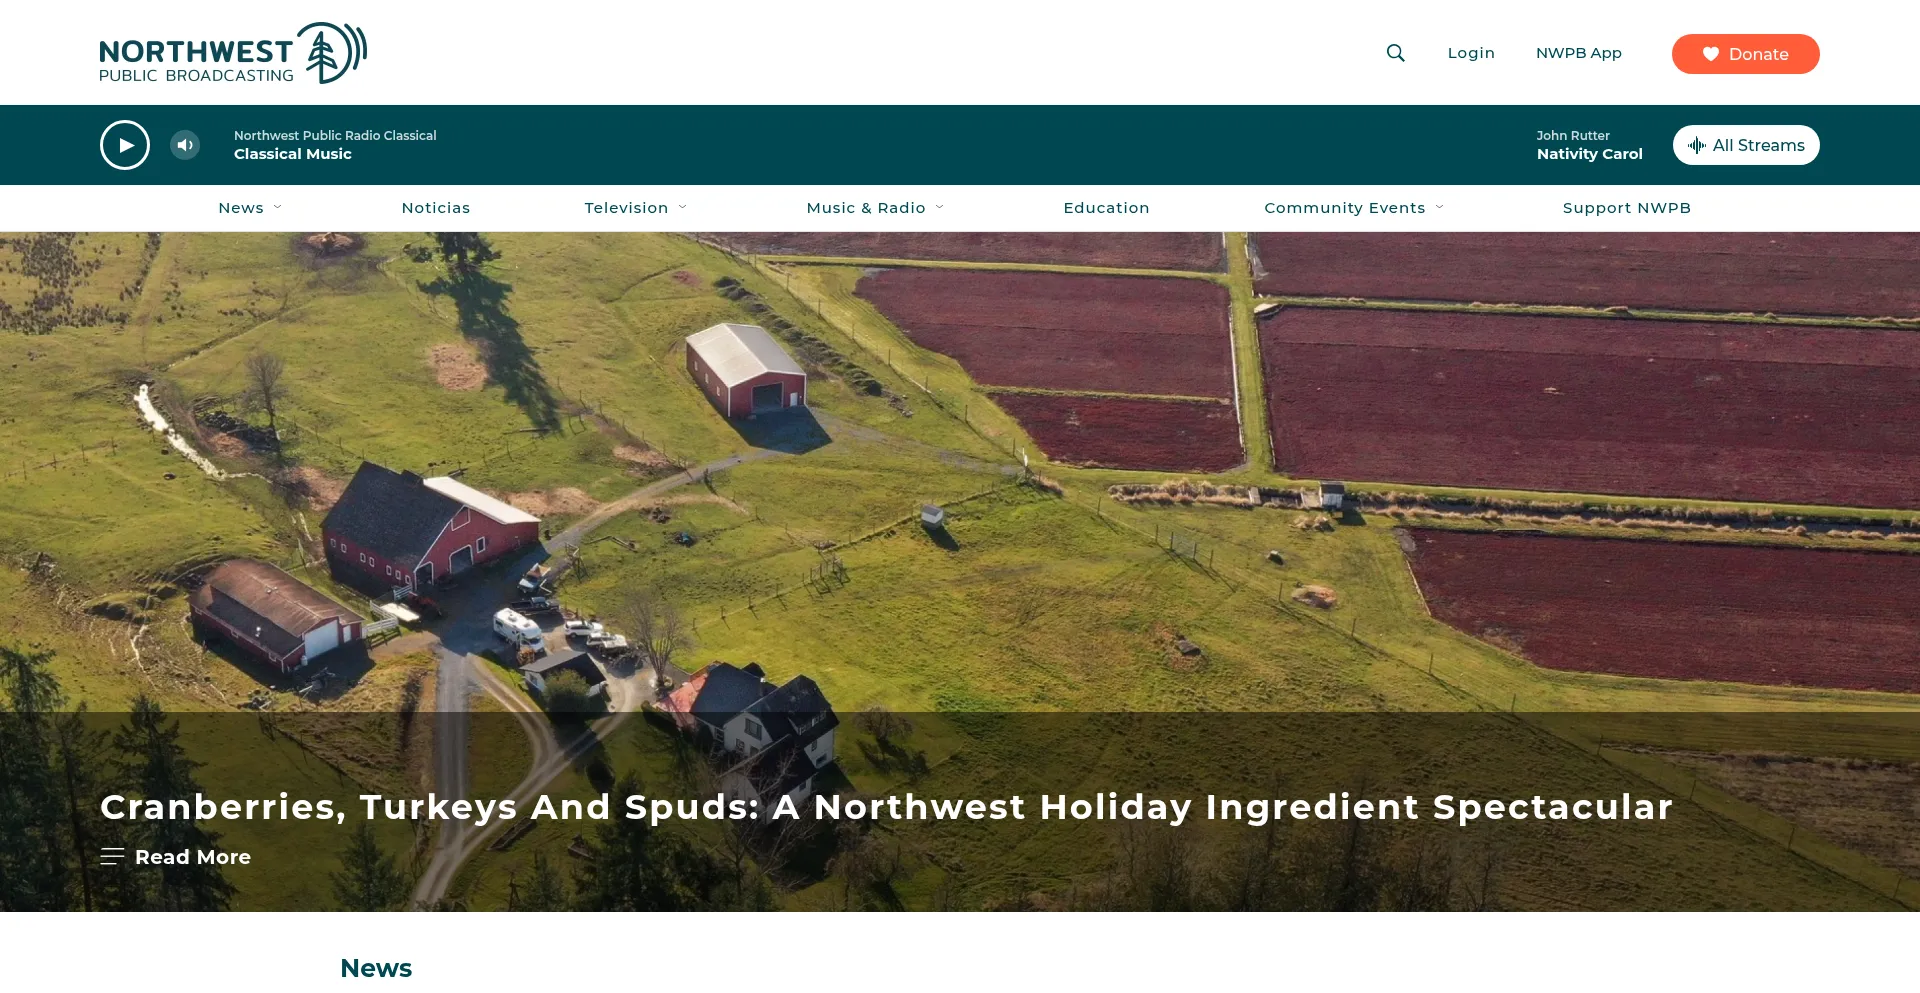Screen dimensions: 1920x993
Task: Click the Login link
Action: click(x=1471, y=53)
